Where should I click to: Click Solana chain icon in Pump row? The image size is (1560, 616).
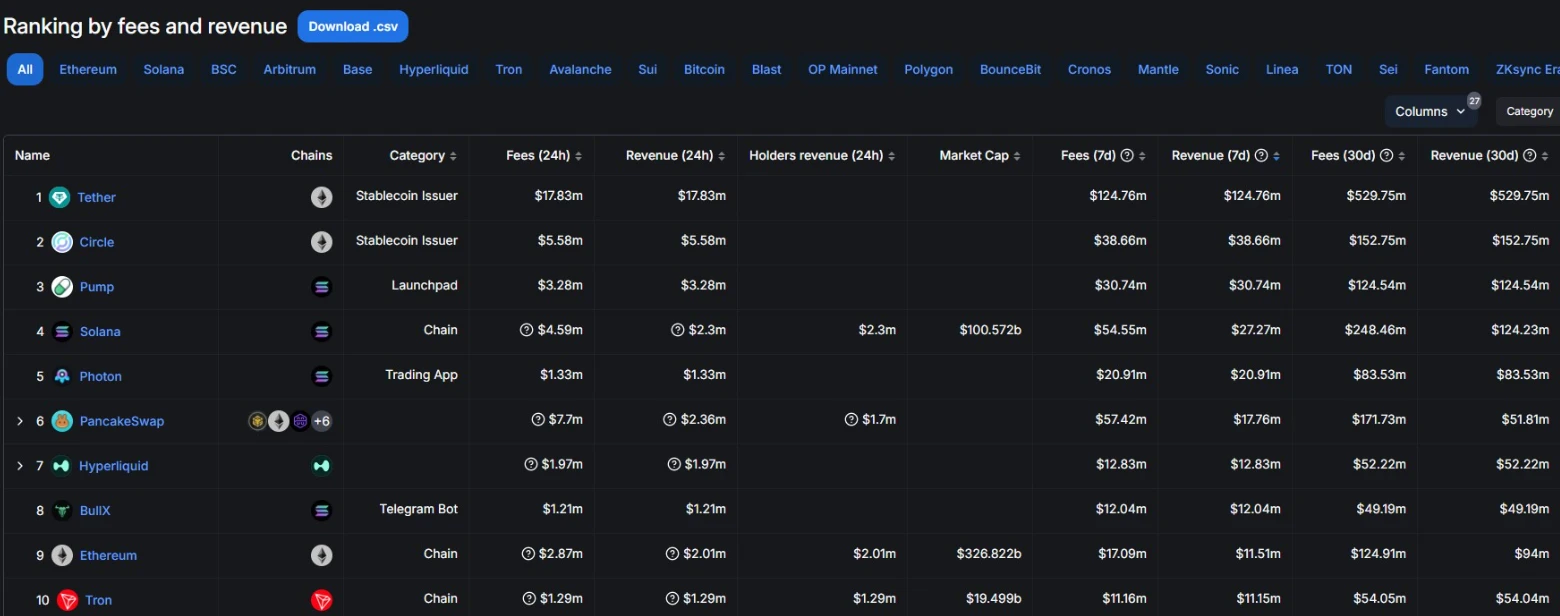(x=321, y=287)
